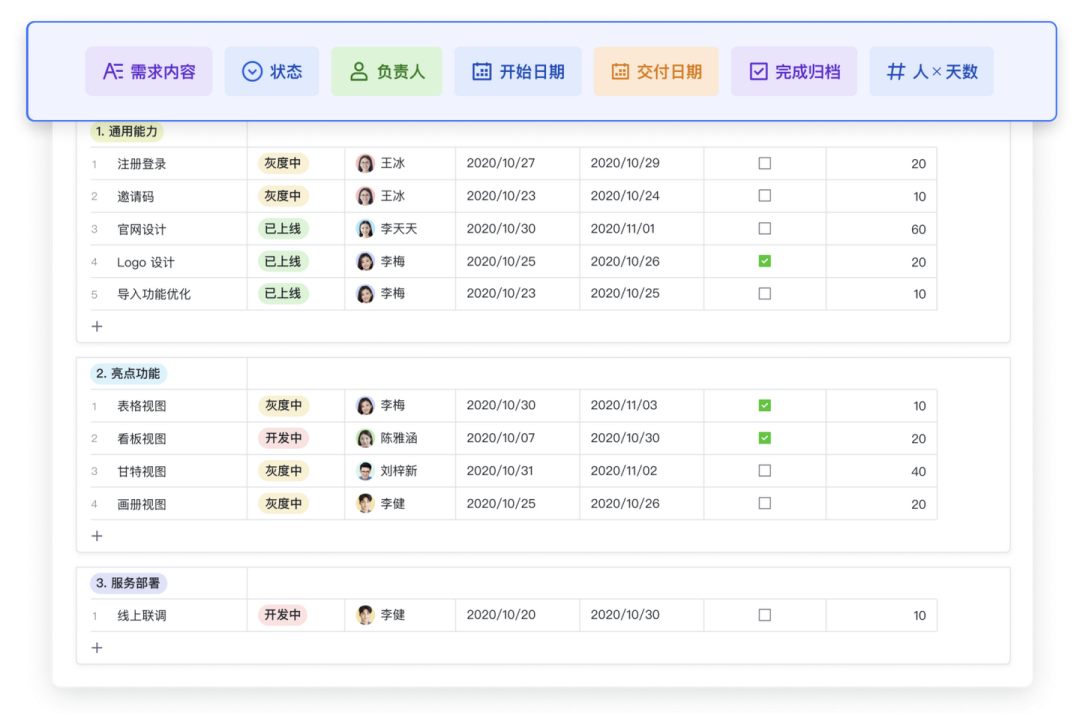Select the 负责人 field chip

[387, 72]
